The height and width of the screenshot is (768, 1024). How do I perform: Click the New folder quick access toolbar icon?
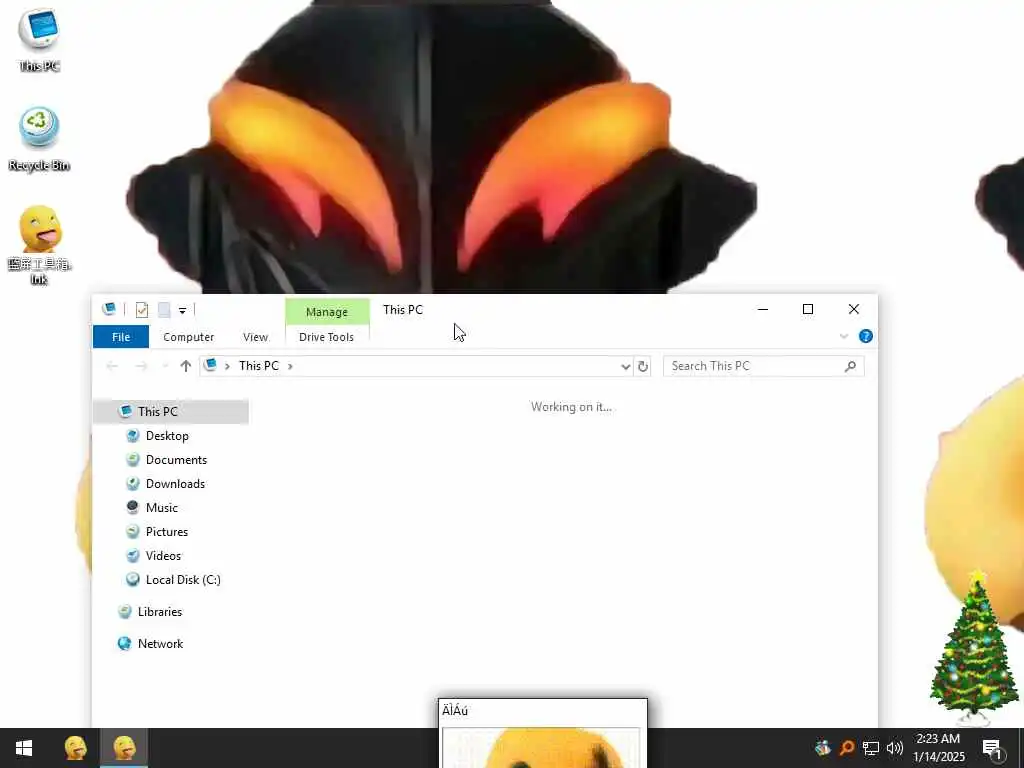pyautogui.click(x=164, y=310)
